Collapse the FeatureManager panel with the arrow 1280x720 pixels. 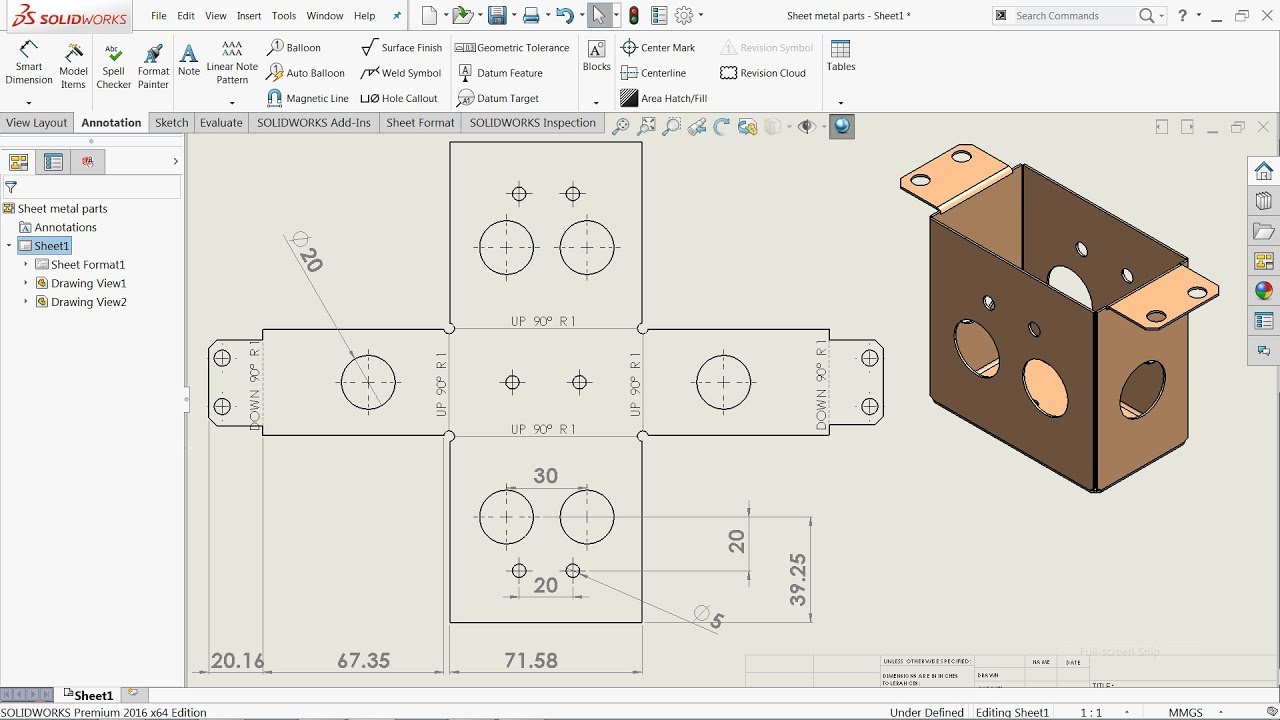click(x=176, y=161)
